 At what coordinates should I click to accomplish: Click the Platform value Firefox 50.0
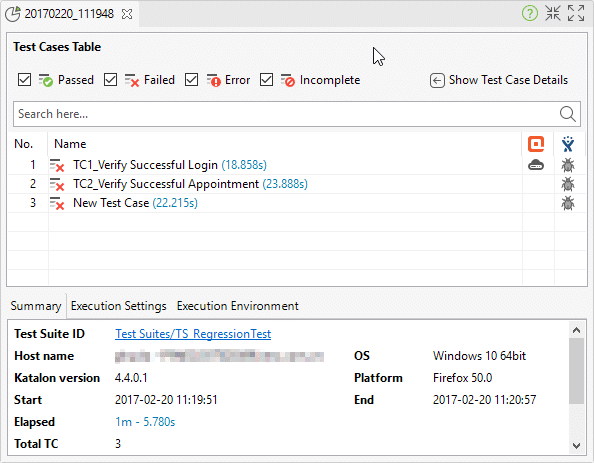463,378
